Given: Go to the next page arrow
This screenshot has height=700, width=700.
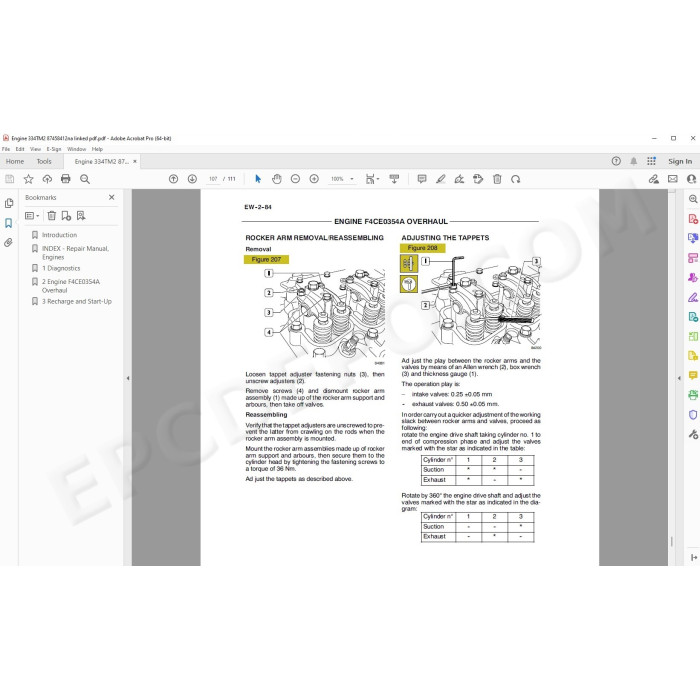Looking at the screenshot, I should [x=192, y=179].
